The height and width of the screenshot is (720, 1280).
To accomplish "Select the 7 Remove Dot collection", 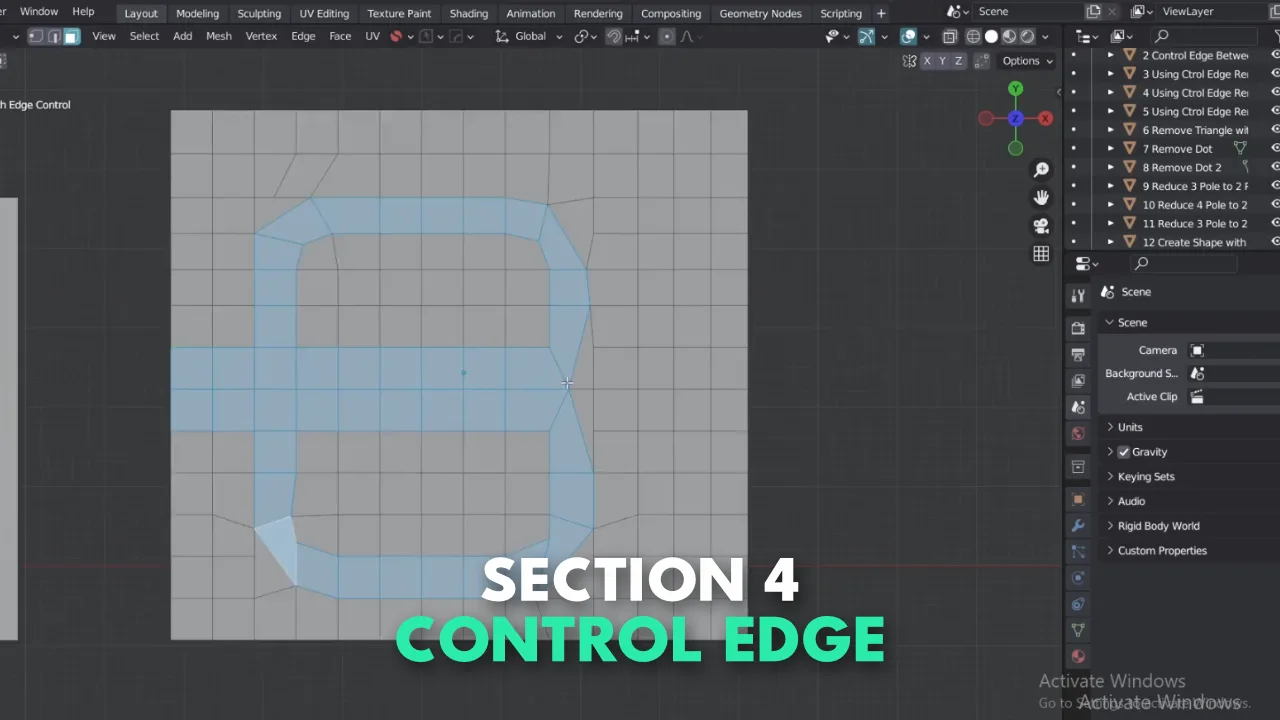I will pyautogui.click(x=1177, y=148).
